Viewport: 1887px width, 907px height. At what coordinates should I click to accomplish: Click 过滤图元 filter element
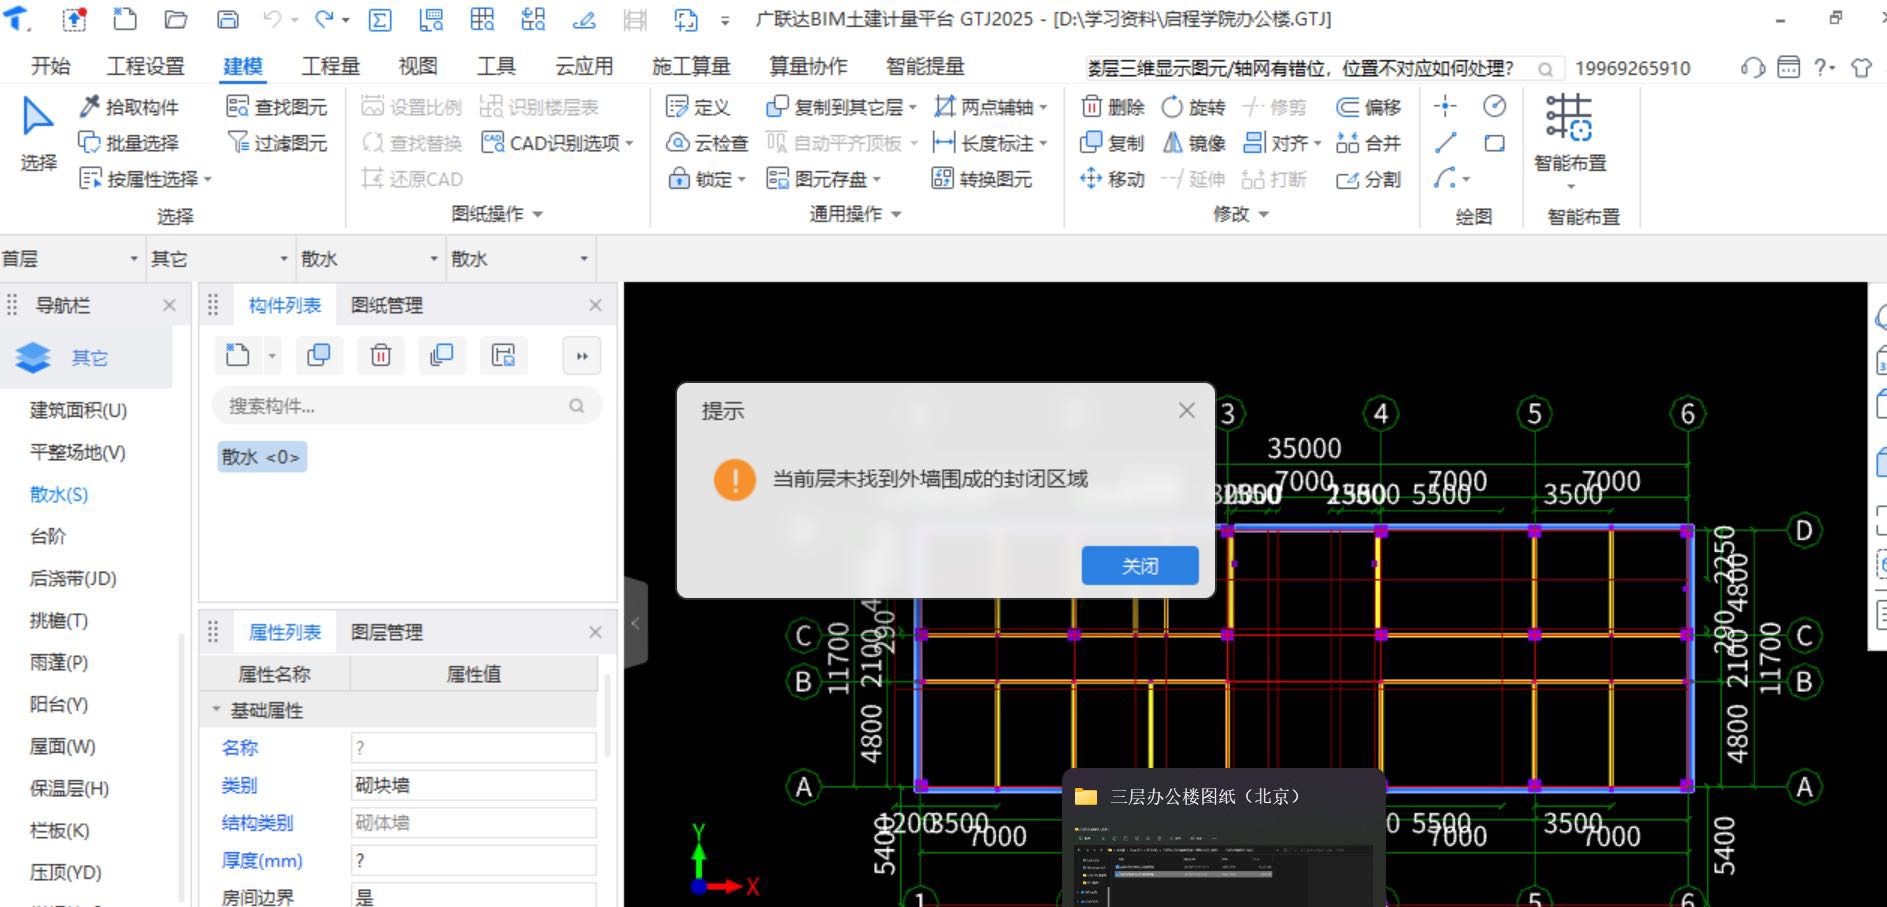[x=277, y=143]
